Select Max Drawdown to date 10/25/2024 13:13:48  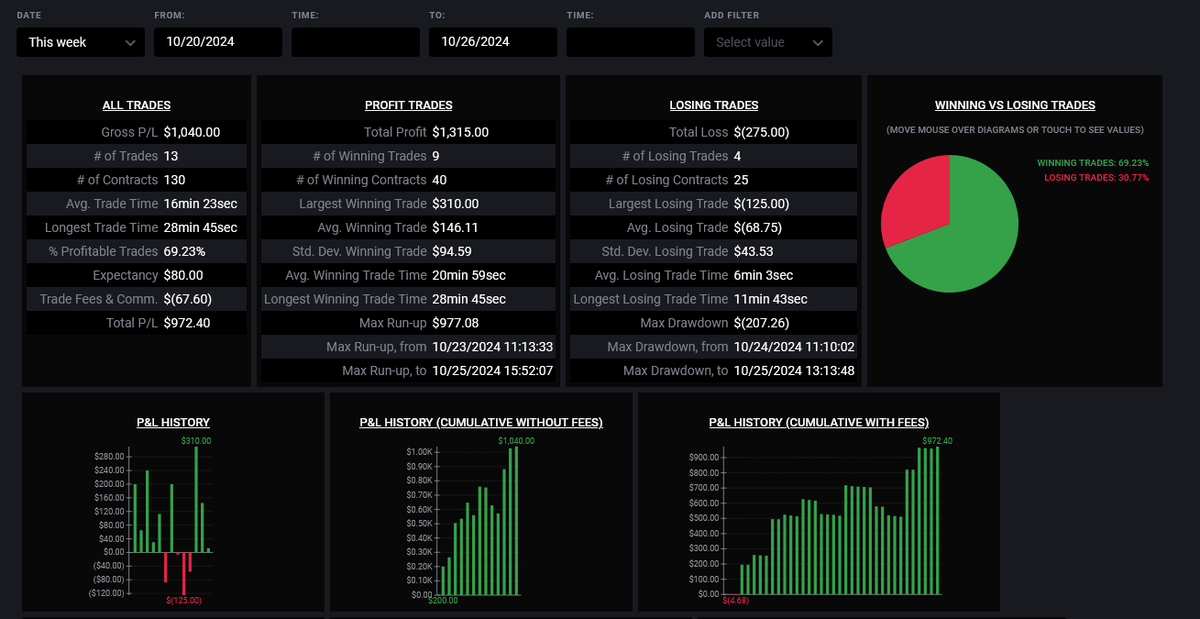[794, 371]
